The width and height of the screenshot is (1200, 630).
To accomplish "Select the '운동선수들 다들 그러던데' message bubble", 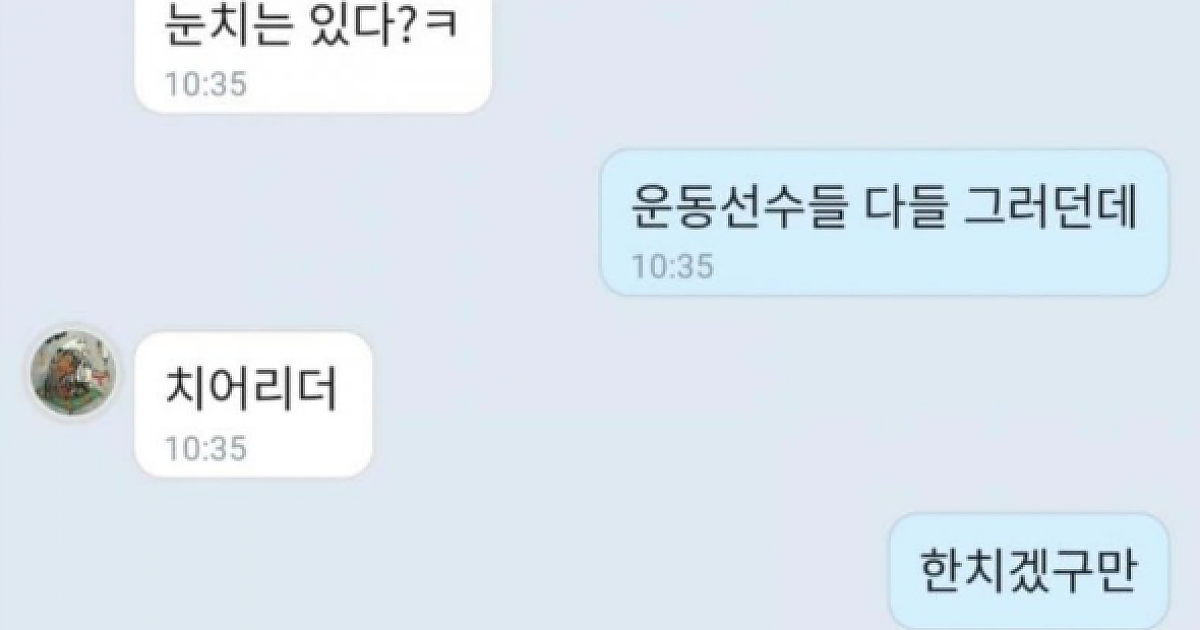I will [884, 223].
